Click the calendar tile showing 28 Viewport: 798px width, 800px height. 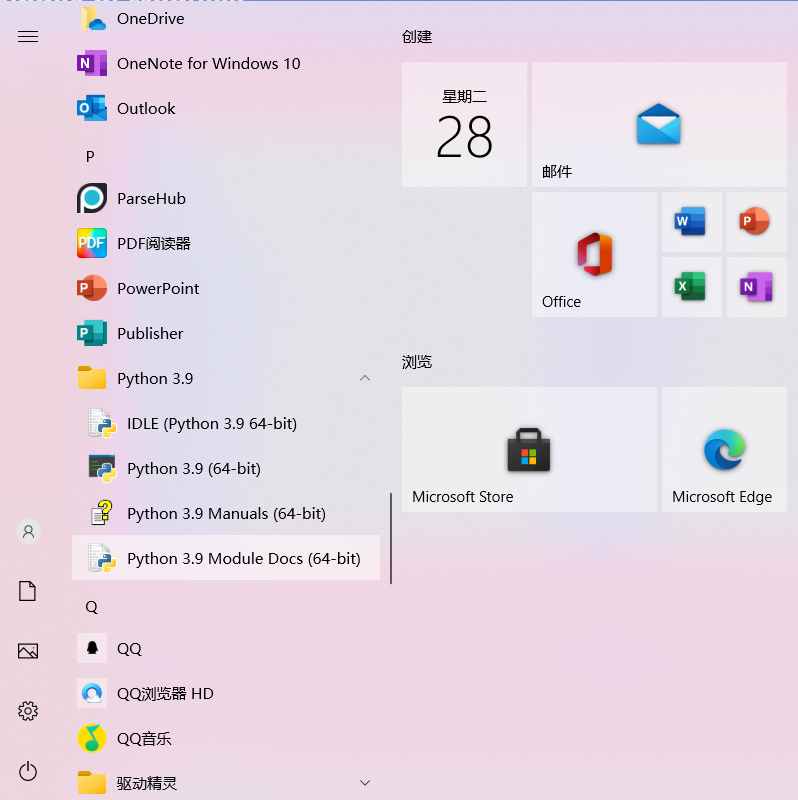tap(464, 124)
